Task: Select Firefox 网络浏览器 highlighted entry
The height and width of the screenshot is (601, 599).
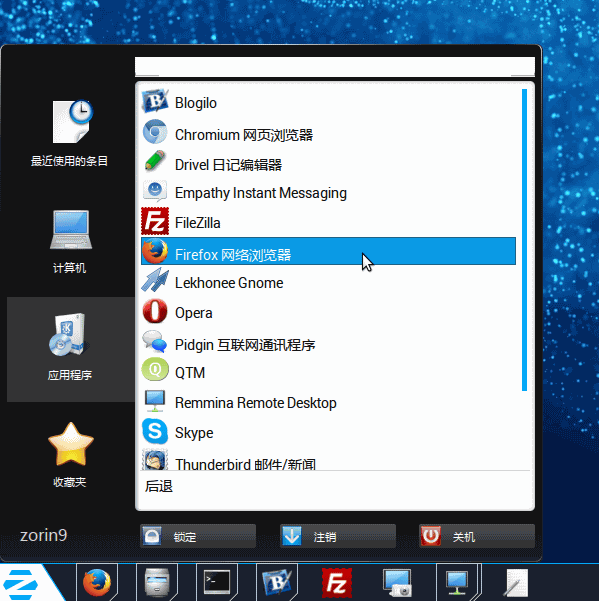Action: (328, 251)
